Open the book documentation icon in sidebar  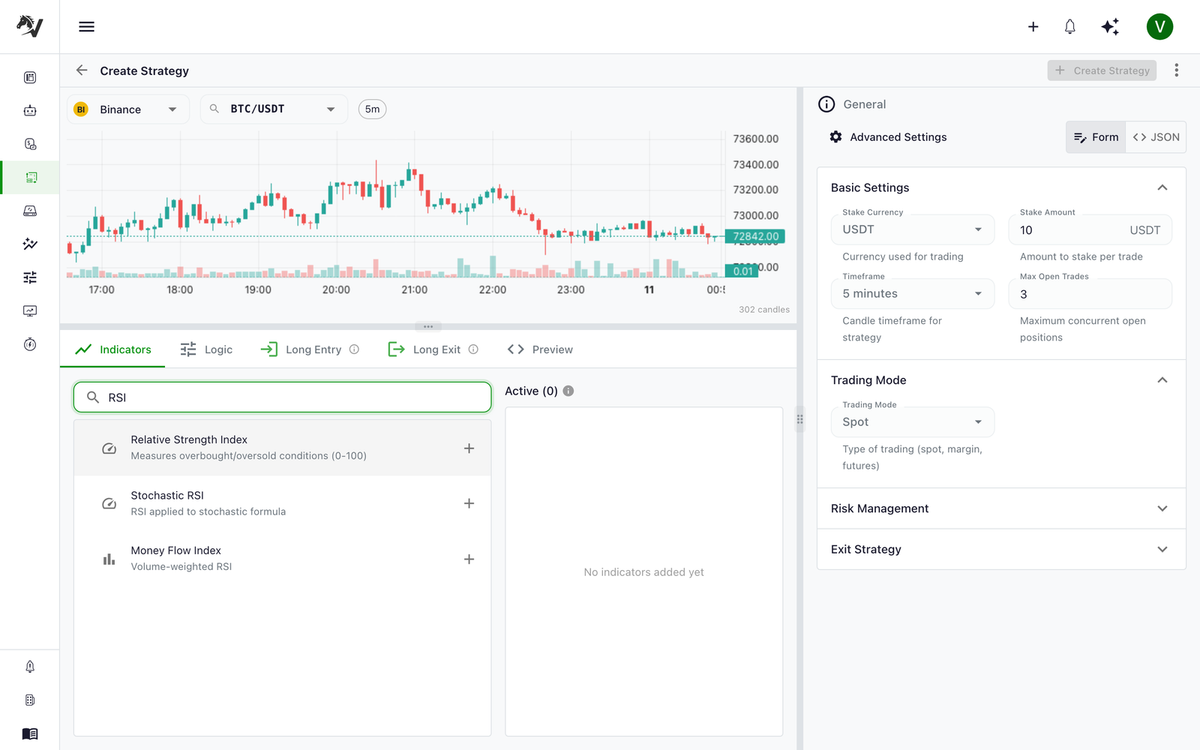pos(30,734)
